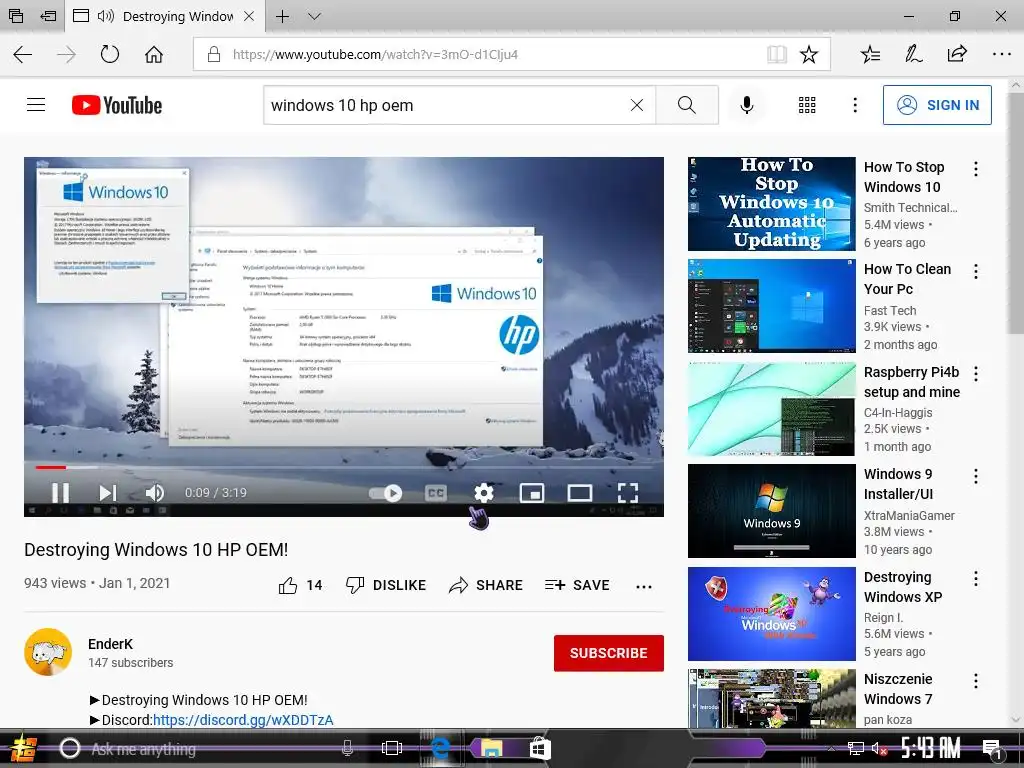
Task: Seek along the video progress bar
Action: (x=344, y=467)
